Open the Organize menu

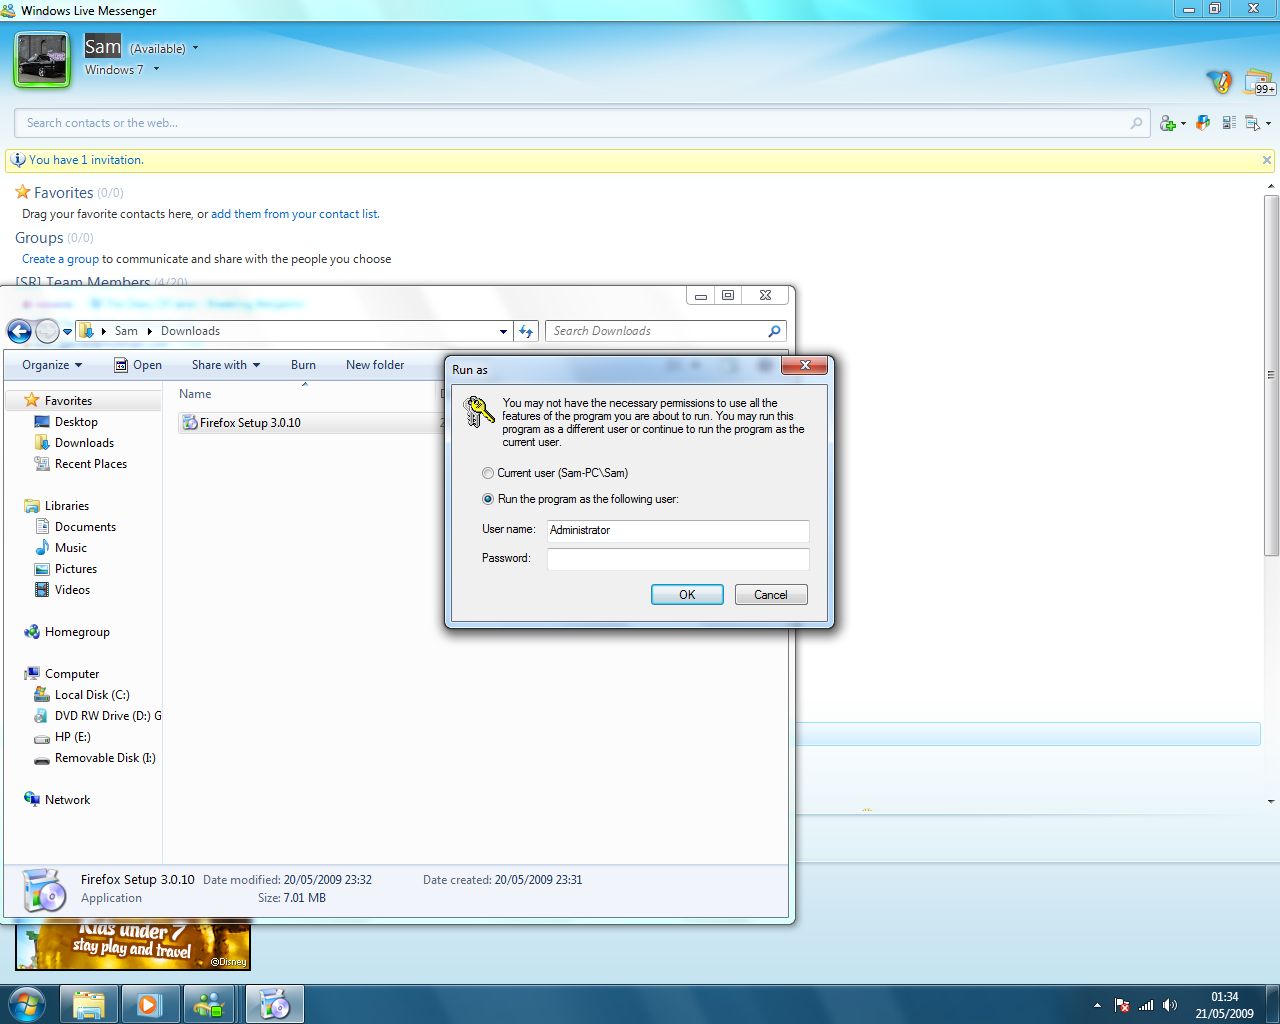tap(52, 365)
